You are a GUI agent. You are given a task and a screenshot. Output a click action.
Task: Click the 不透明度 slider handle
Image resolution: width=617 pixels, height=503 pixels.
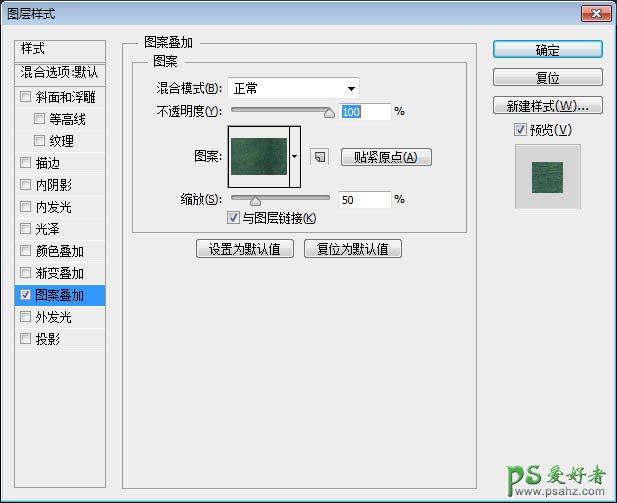[x=329, y=113]
